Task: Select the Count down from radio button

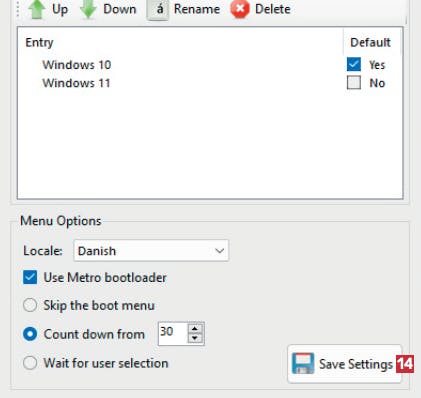Action: pyautogui.click(x=30, y=334)
